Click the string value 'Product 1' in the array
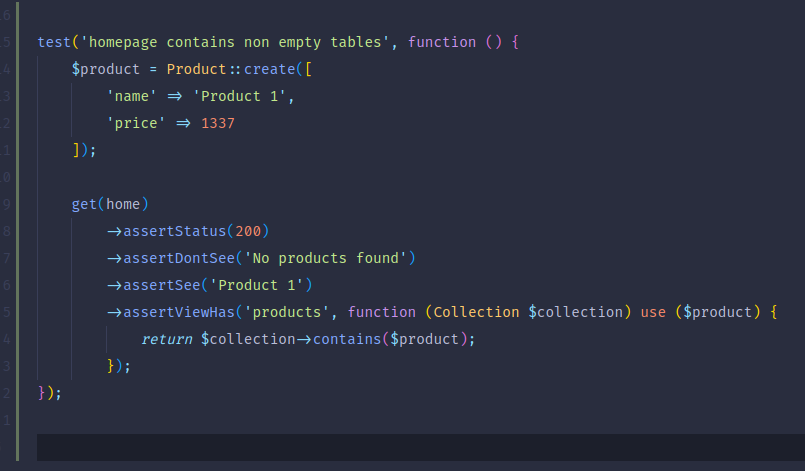Screen dimensions: 805x471 (239, 96)
